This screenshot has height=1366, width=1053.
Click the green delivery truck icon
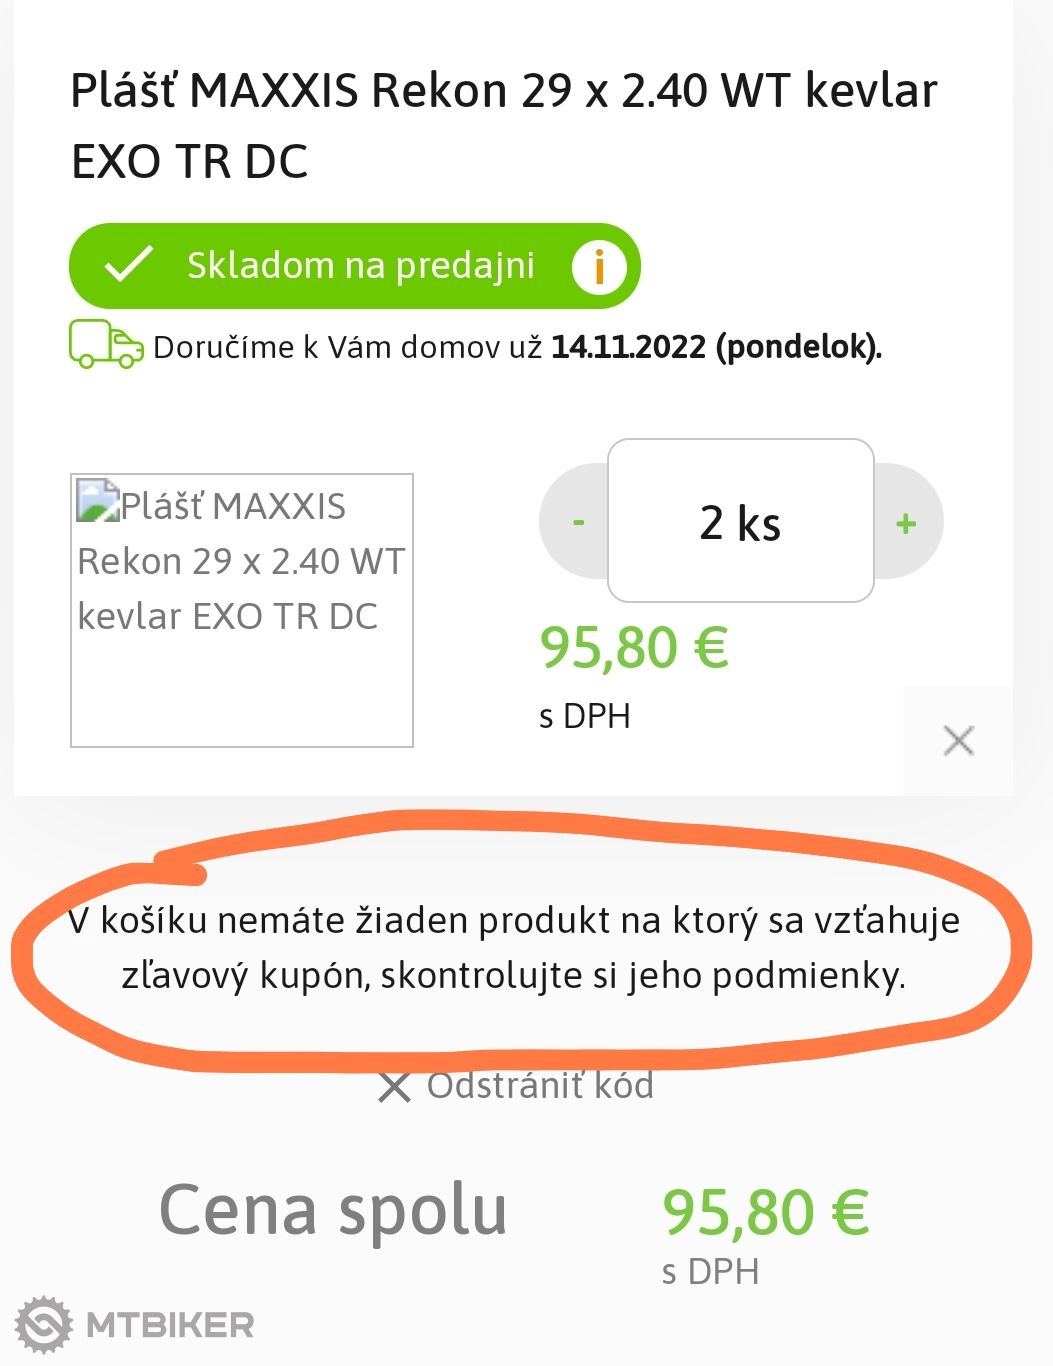105,345
